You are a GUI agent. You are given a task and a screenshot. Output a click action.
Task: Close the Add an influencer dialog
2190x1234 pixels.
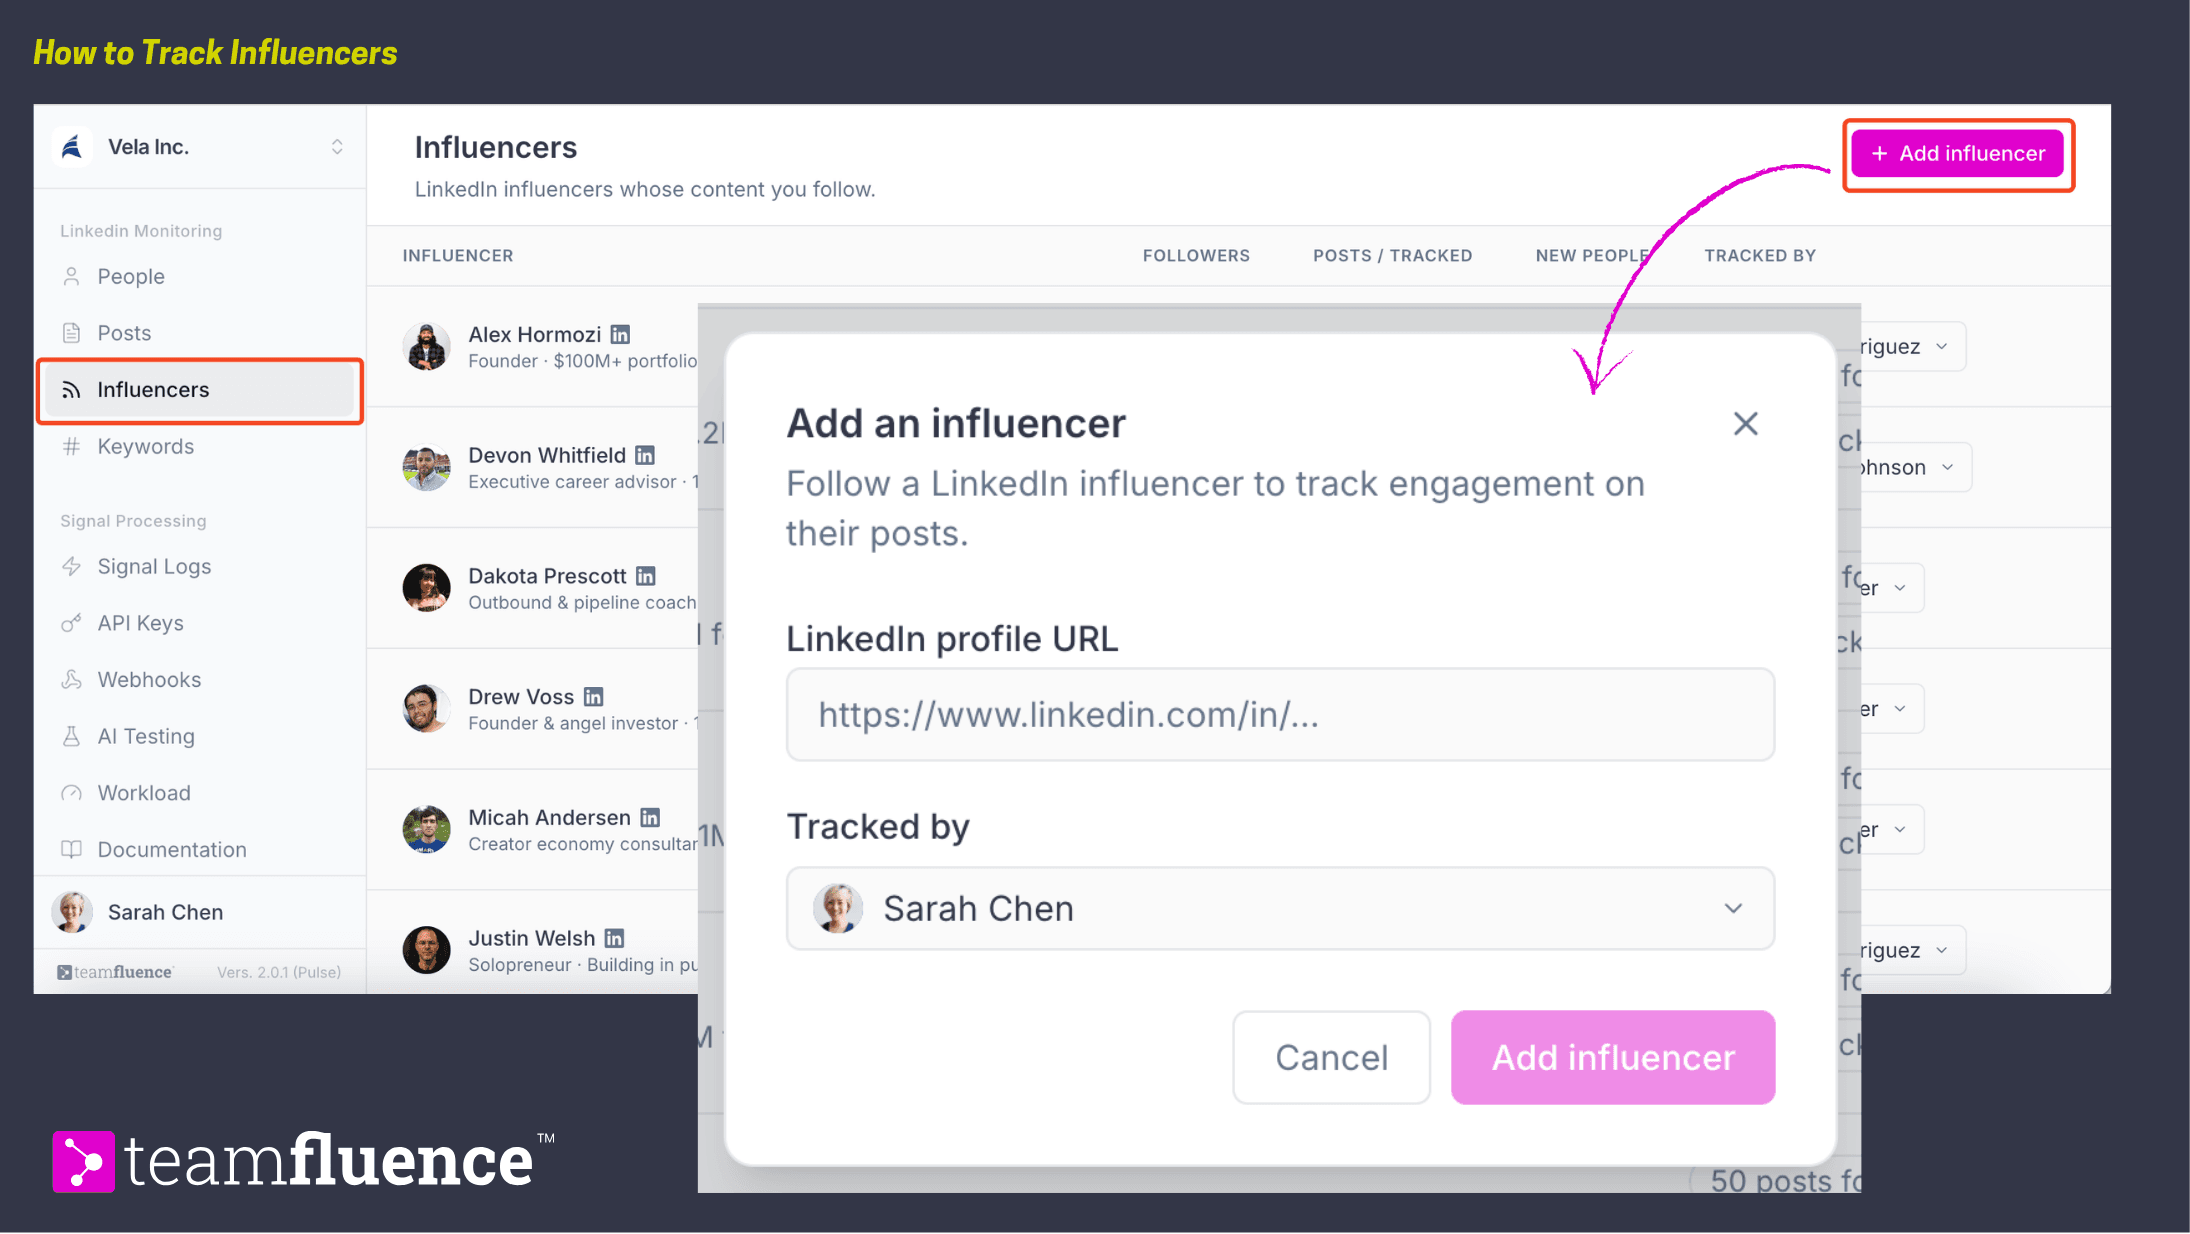click(1745, 423)
